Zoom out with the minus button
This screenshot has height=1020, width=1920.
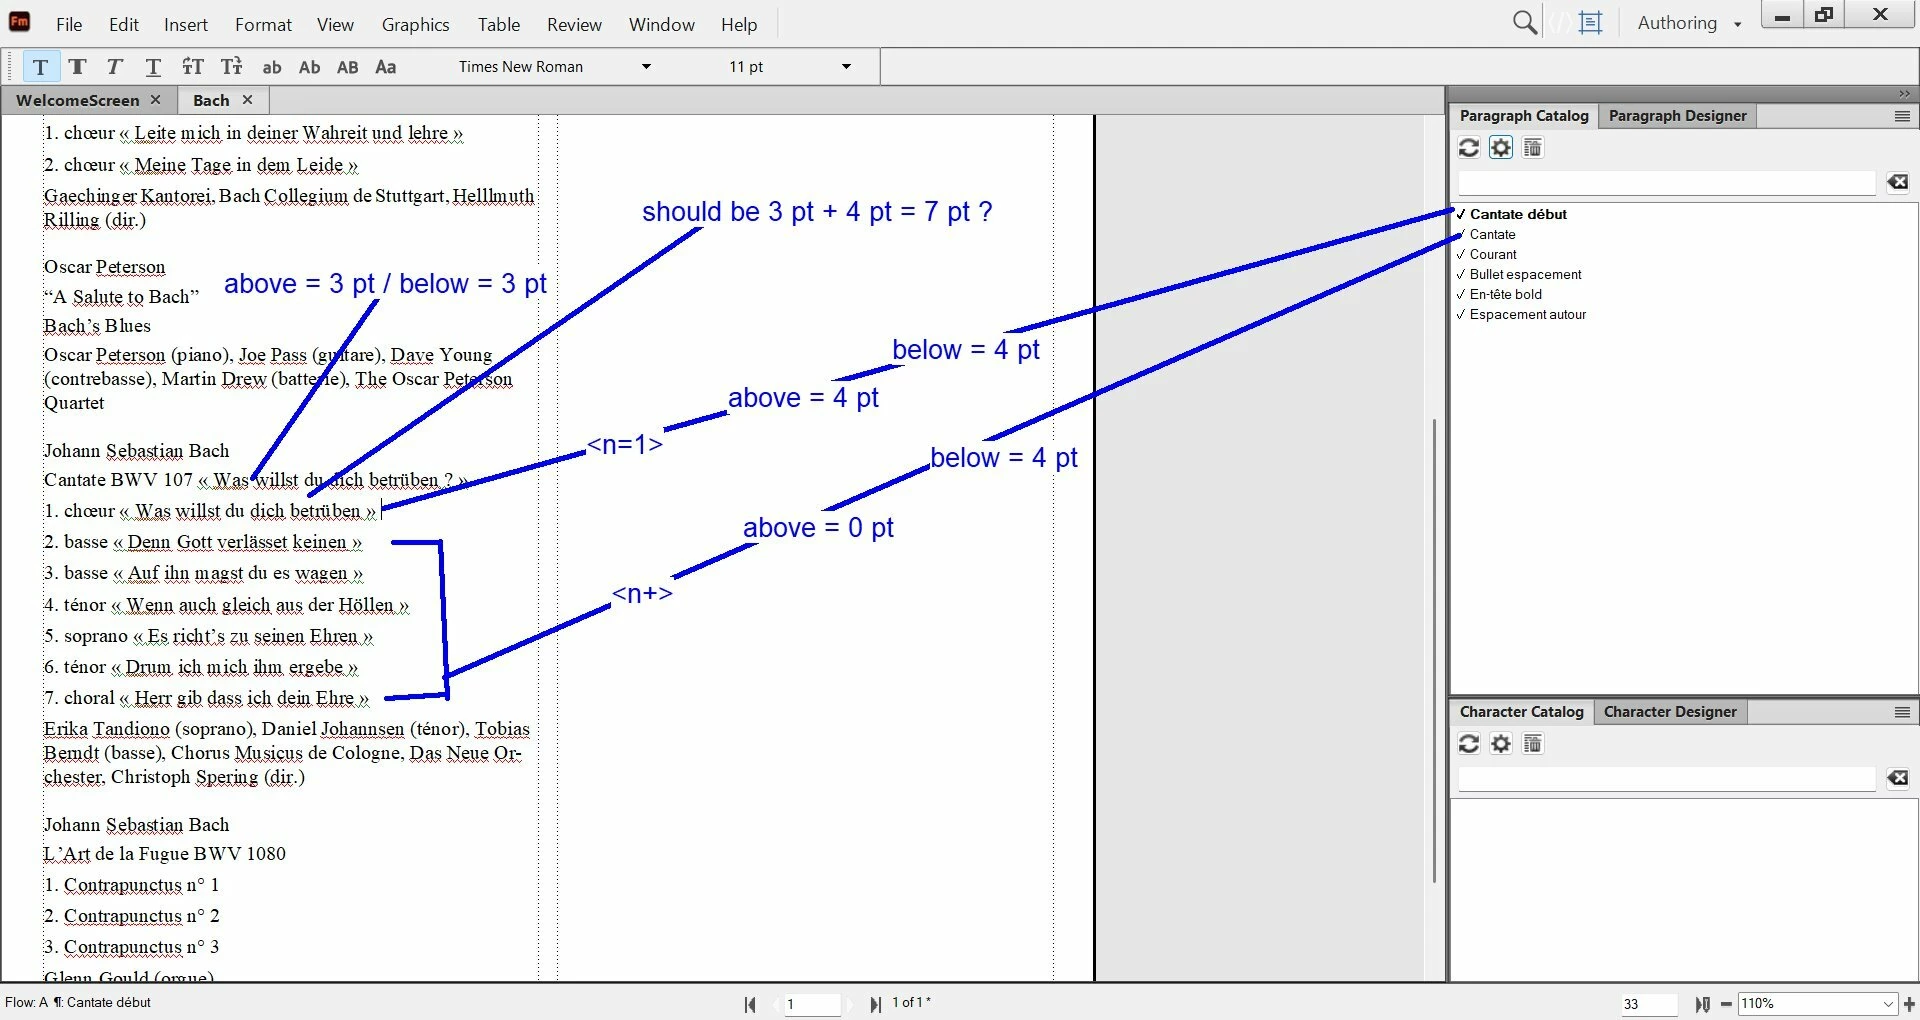tap(1726, 1004)
